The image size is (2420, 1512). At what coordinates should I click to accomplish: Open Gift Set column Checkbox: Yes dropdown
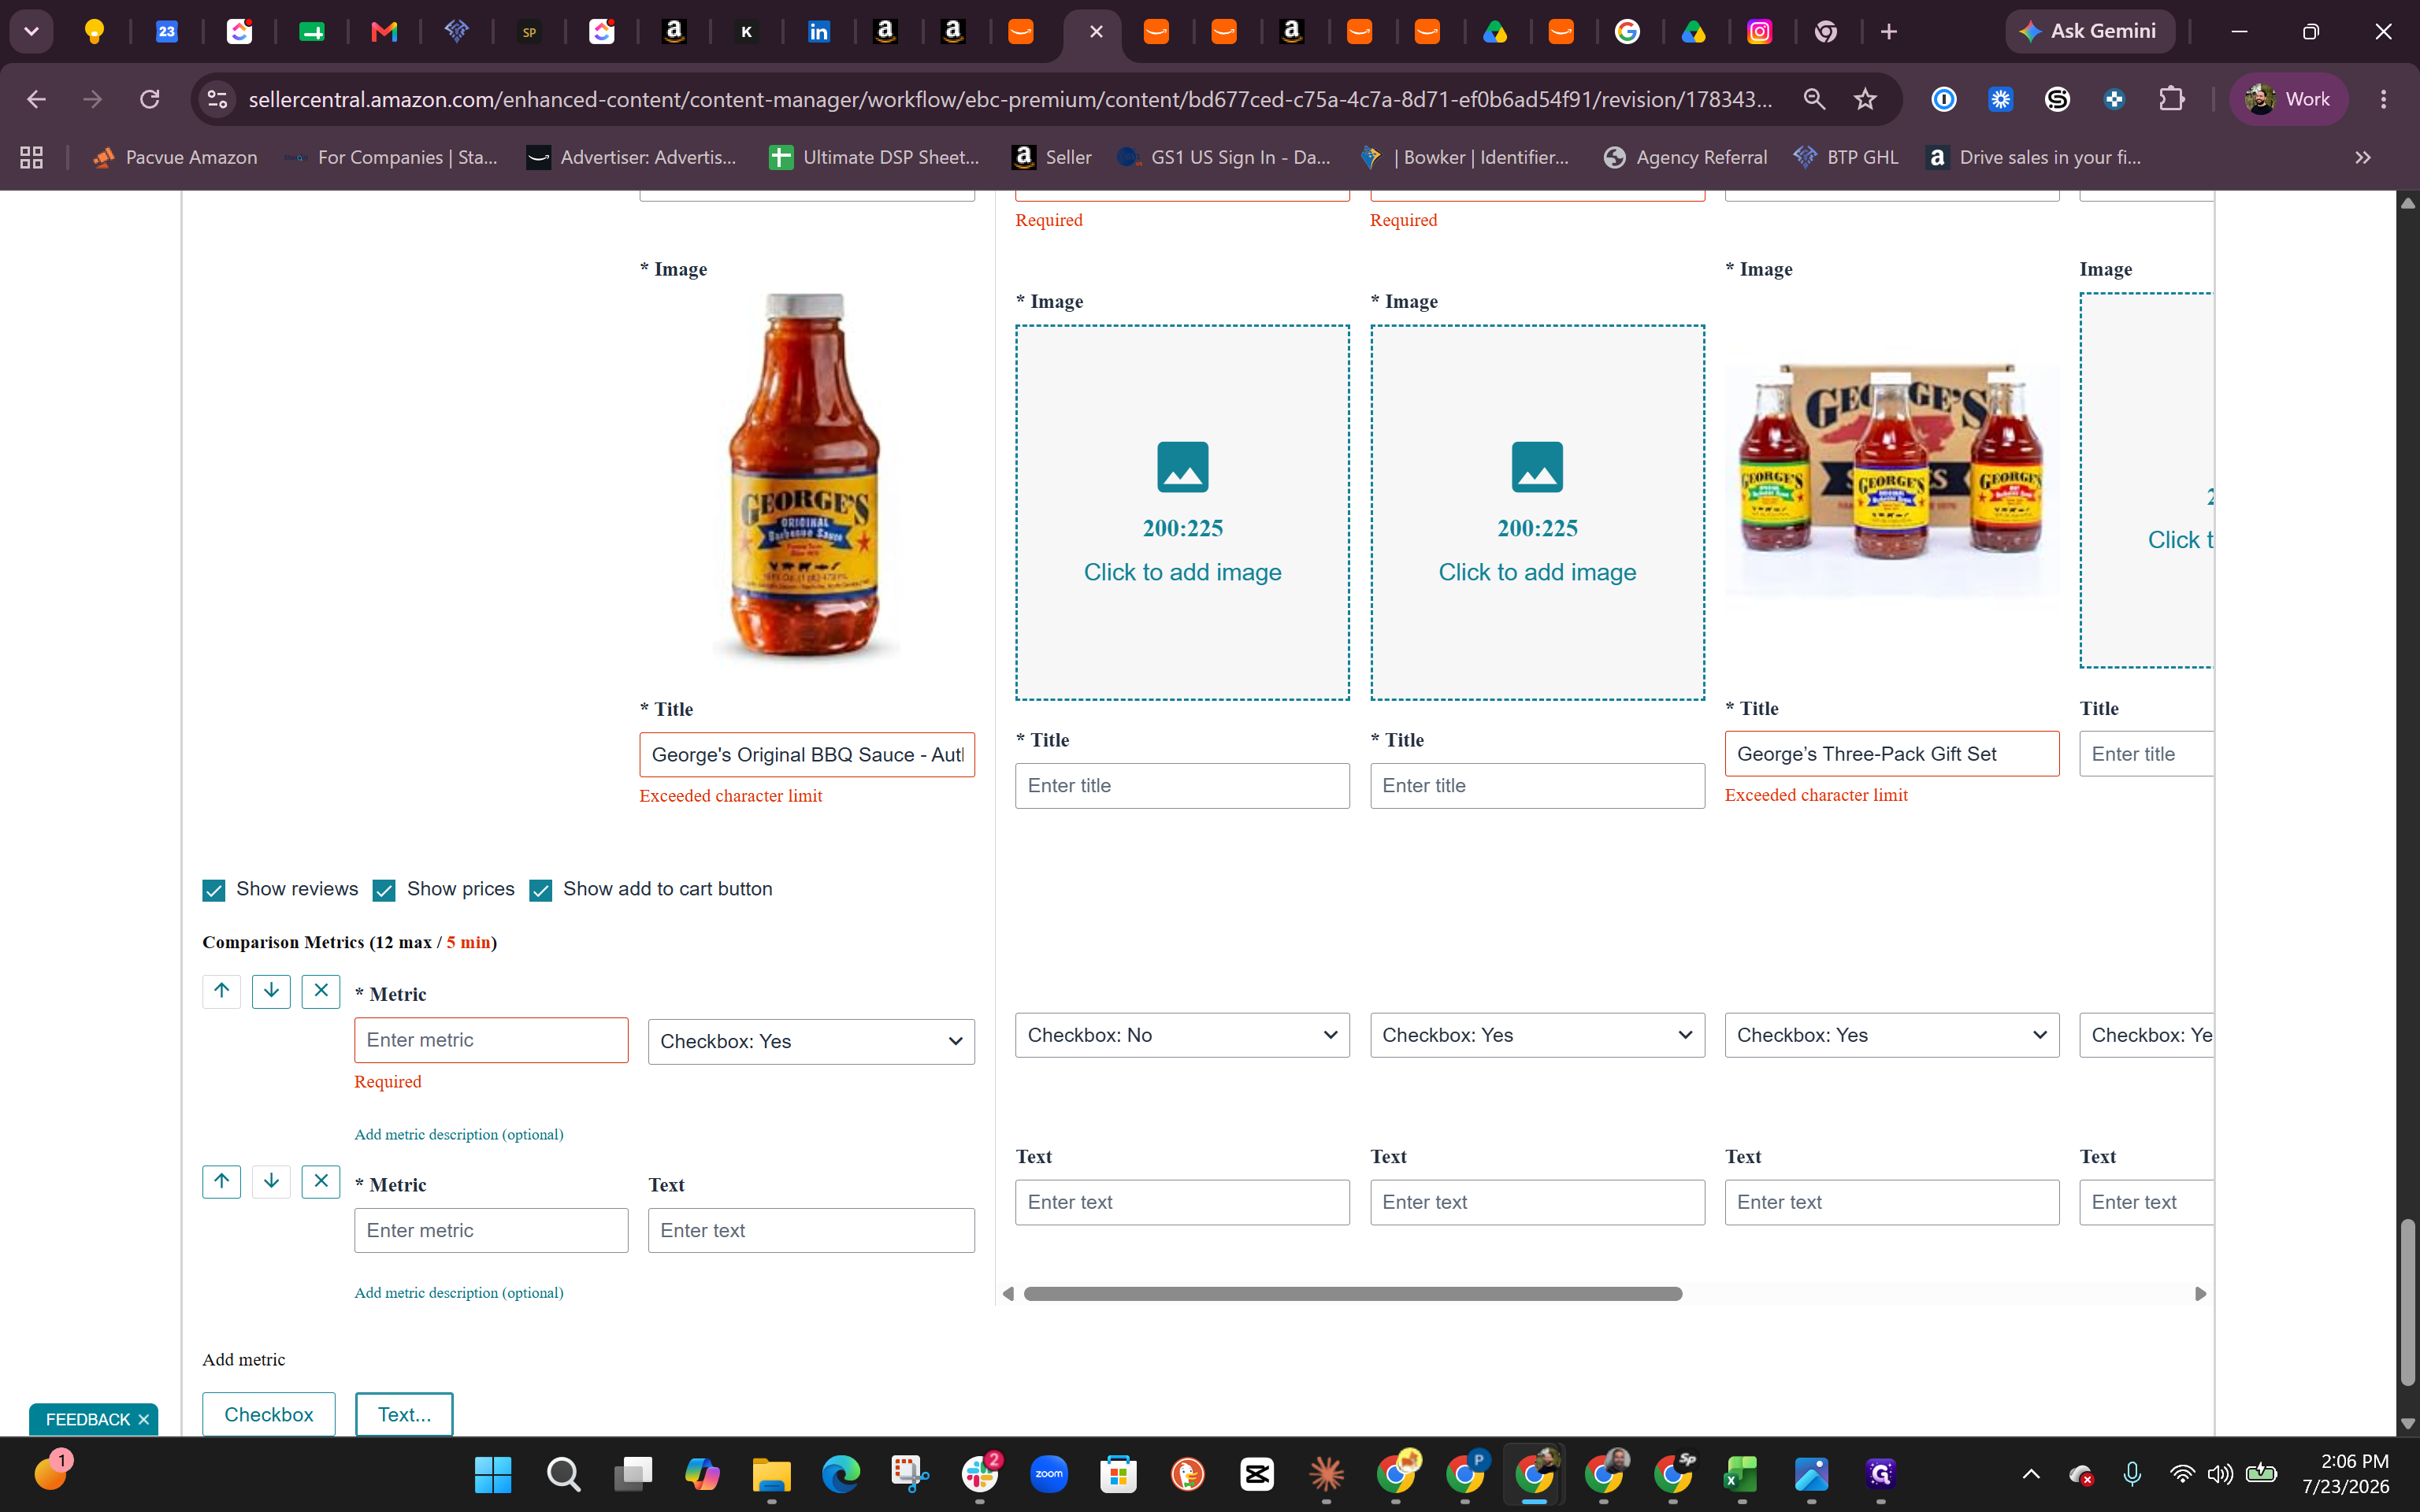1891,1035
